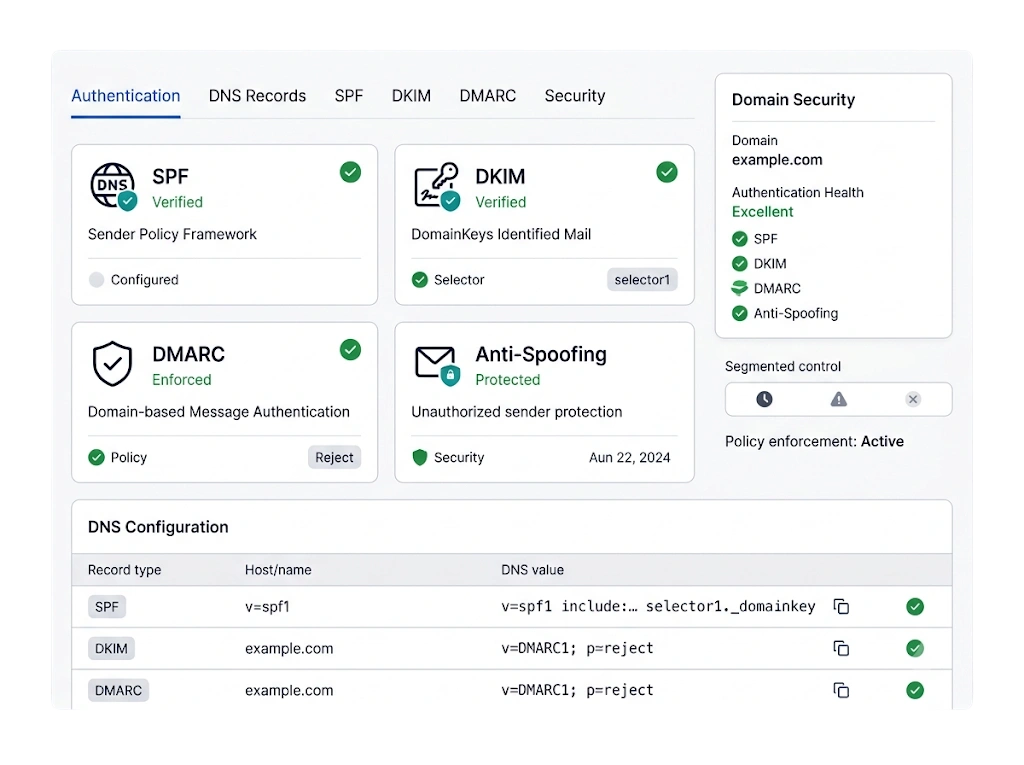Click the Unauthorized sender protection description
The image size is (1024, 765).
pos(517,412)
